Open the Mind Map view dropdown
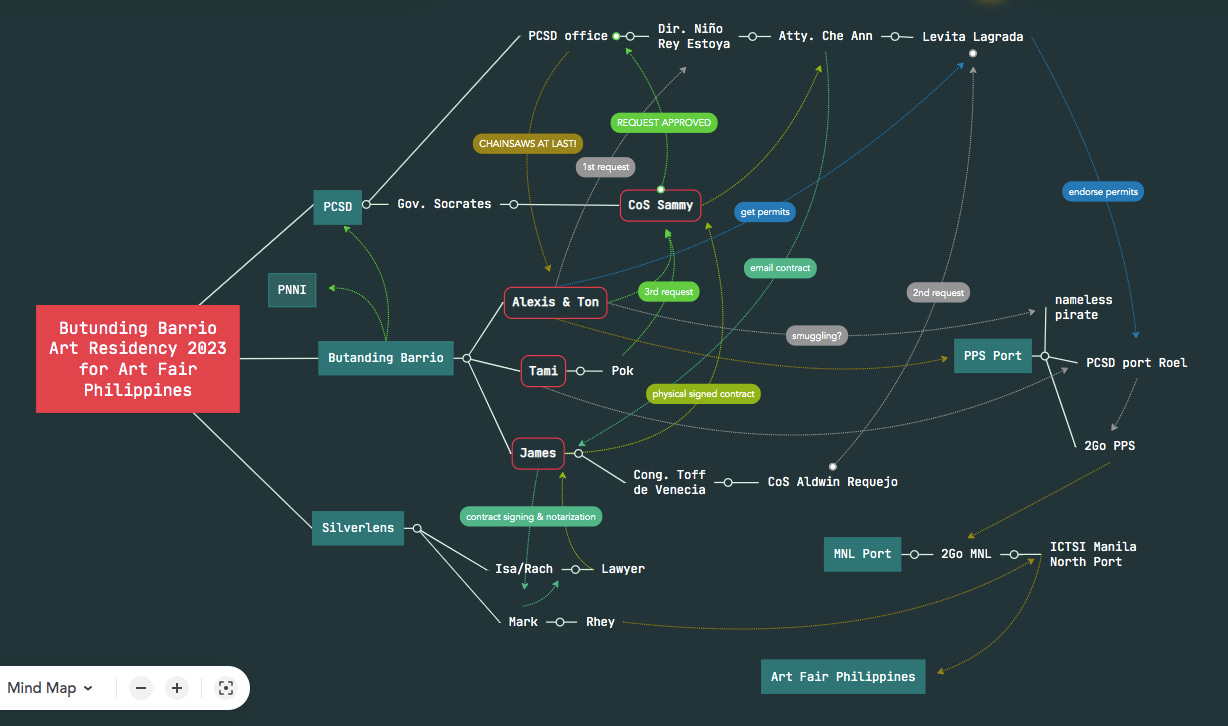 [50, 688]
